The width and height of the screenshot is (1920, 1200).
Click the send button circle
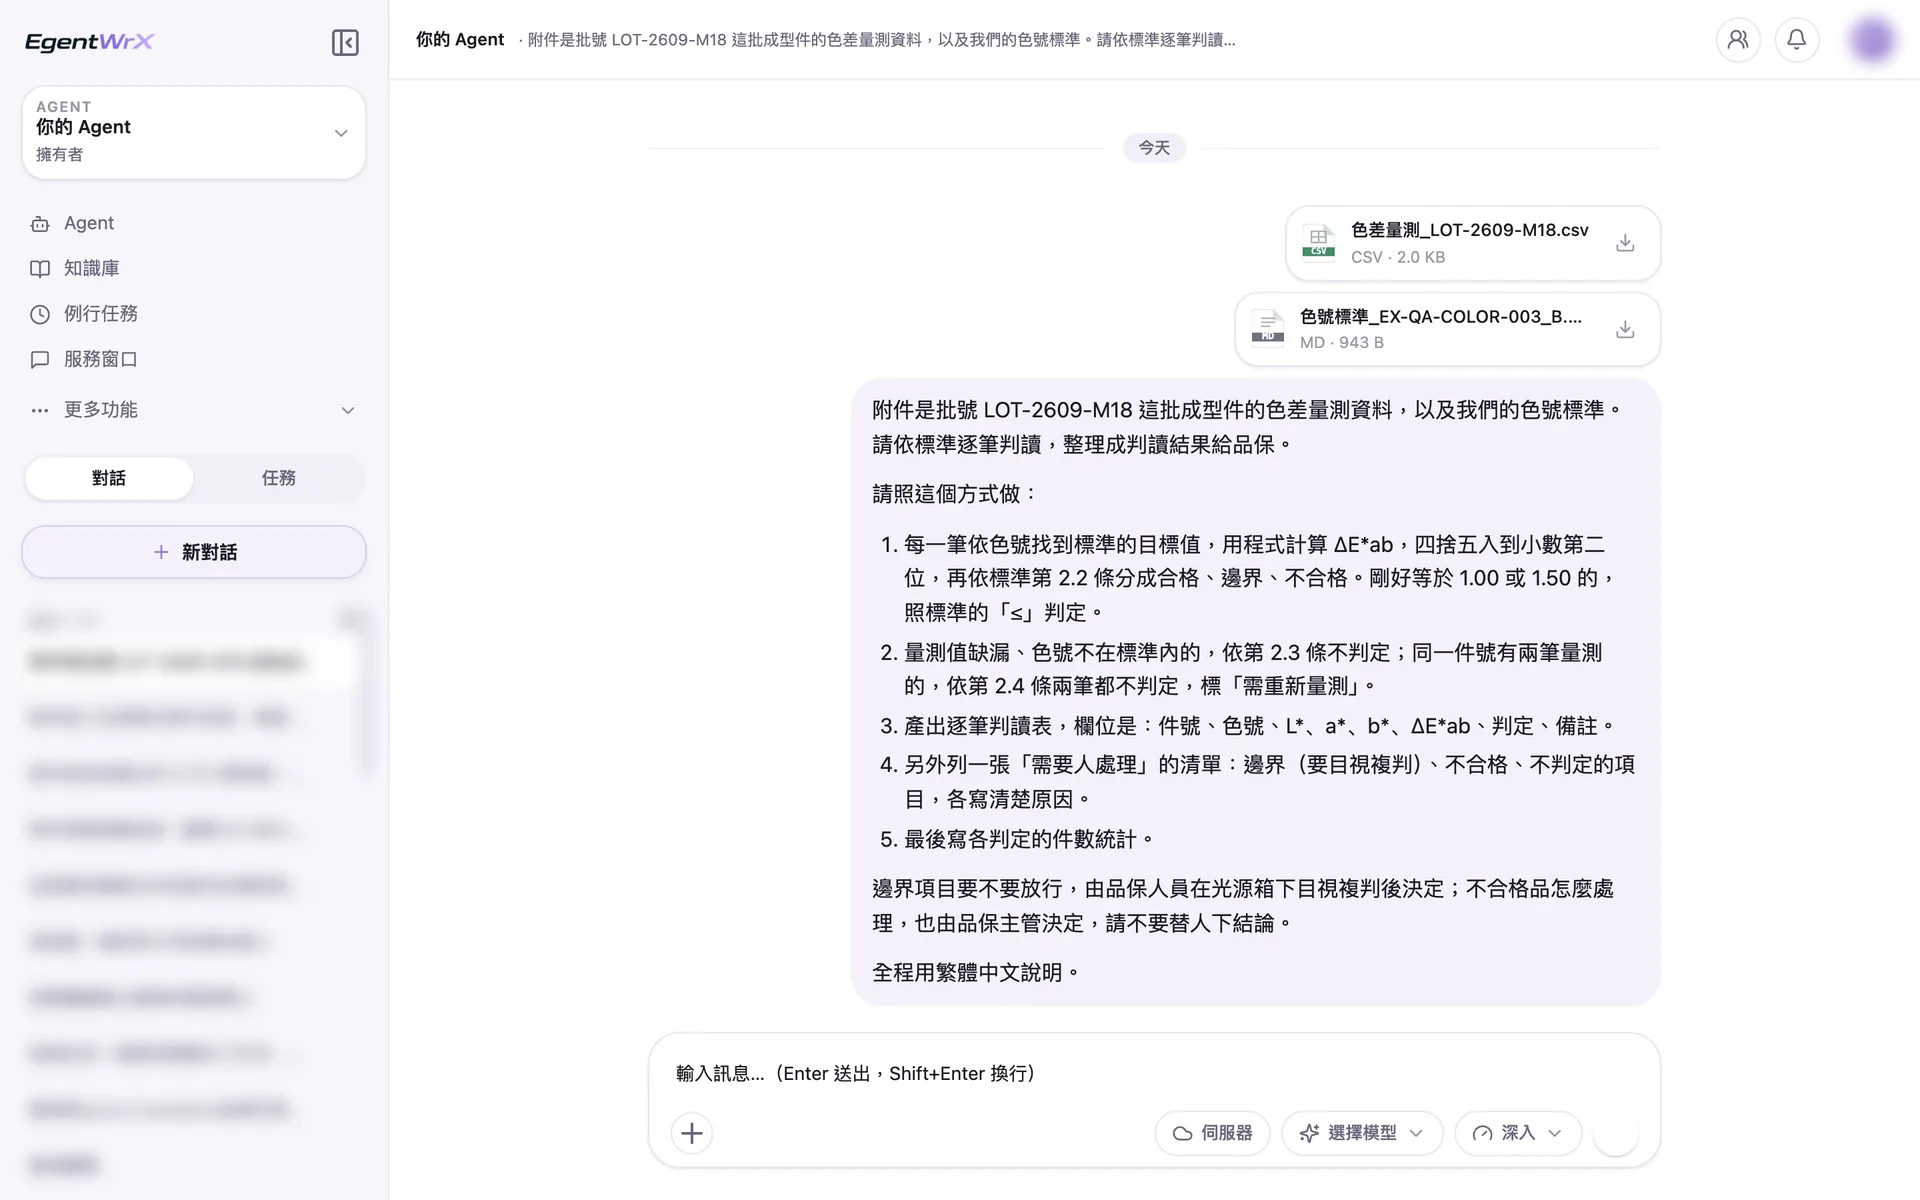coord(1616,1133)
